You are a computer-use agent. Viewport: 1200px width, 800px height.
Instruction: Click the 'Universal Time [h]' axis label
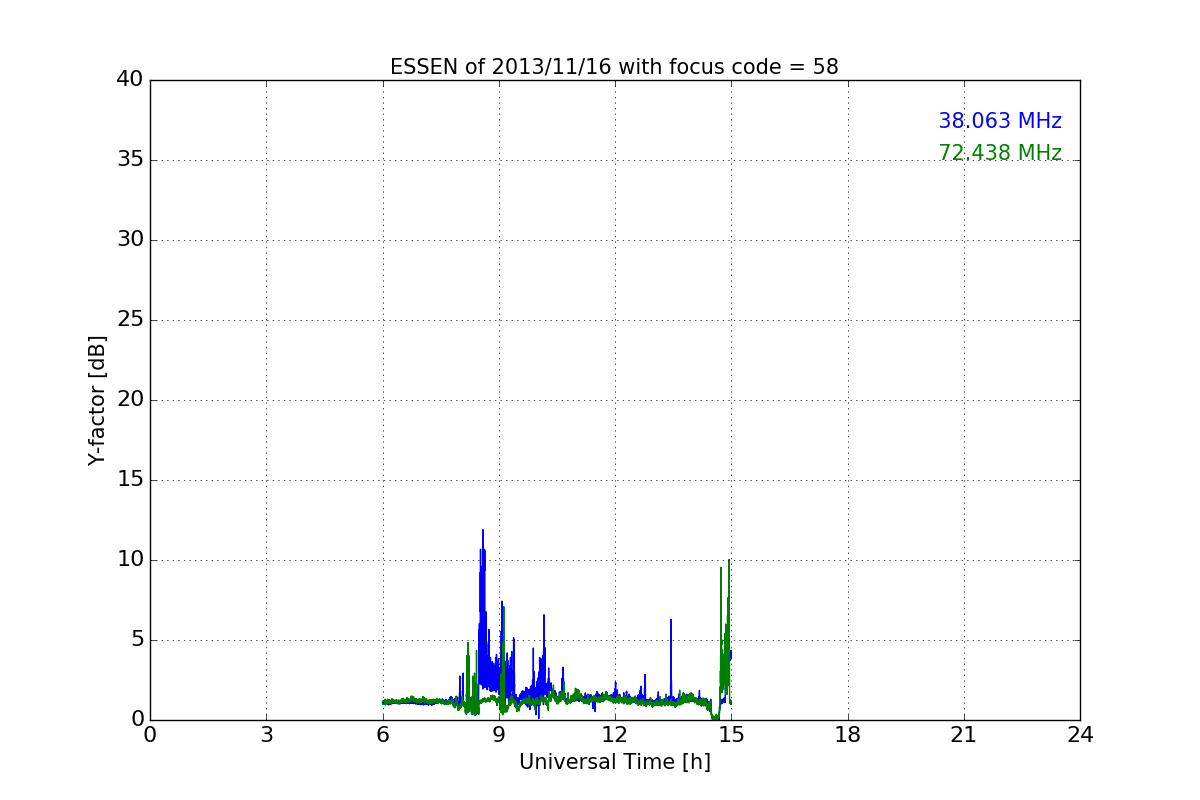(x=615, y=762)
